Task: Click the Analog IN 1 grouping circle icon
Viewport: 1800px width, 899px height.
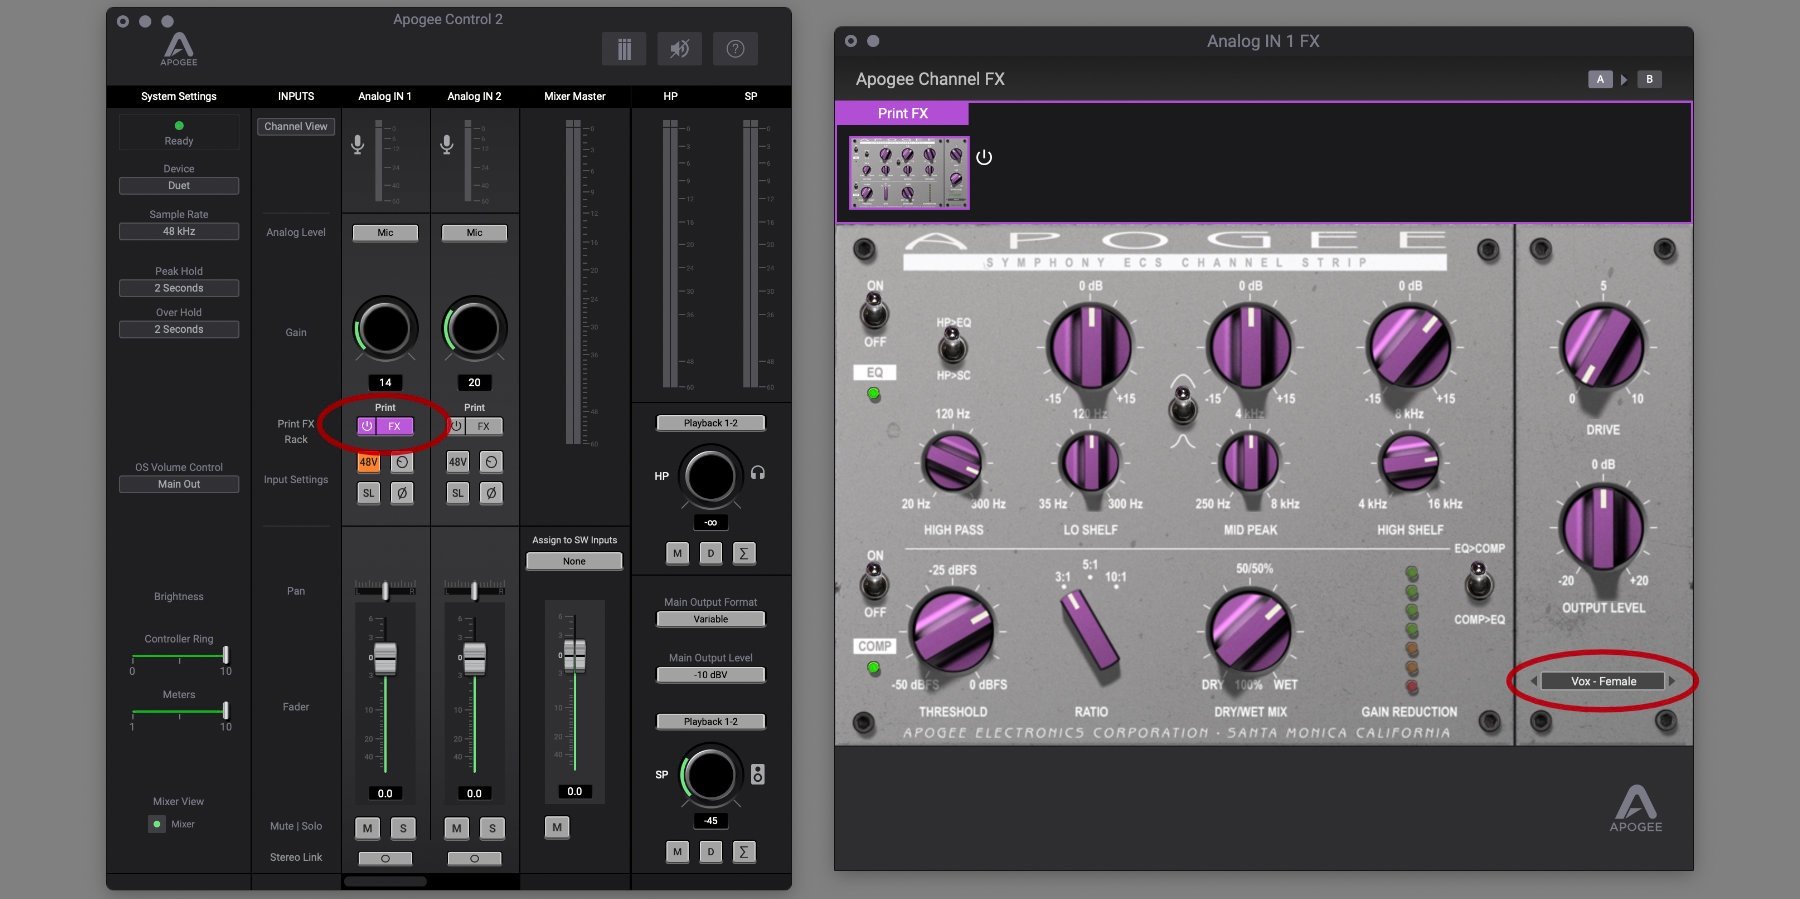Action: point(402,462)
